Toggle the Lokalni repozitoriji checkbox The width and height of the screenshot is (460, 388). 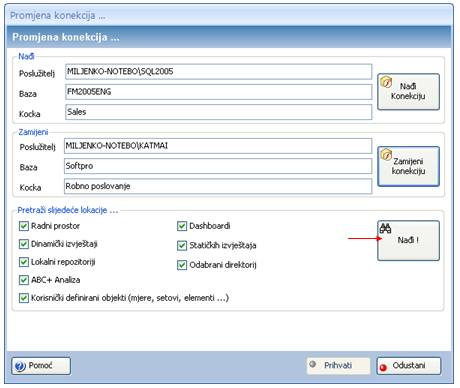click(x=24, y=262)
